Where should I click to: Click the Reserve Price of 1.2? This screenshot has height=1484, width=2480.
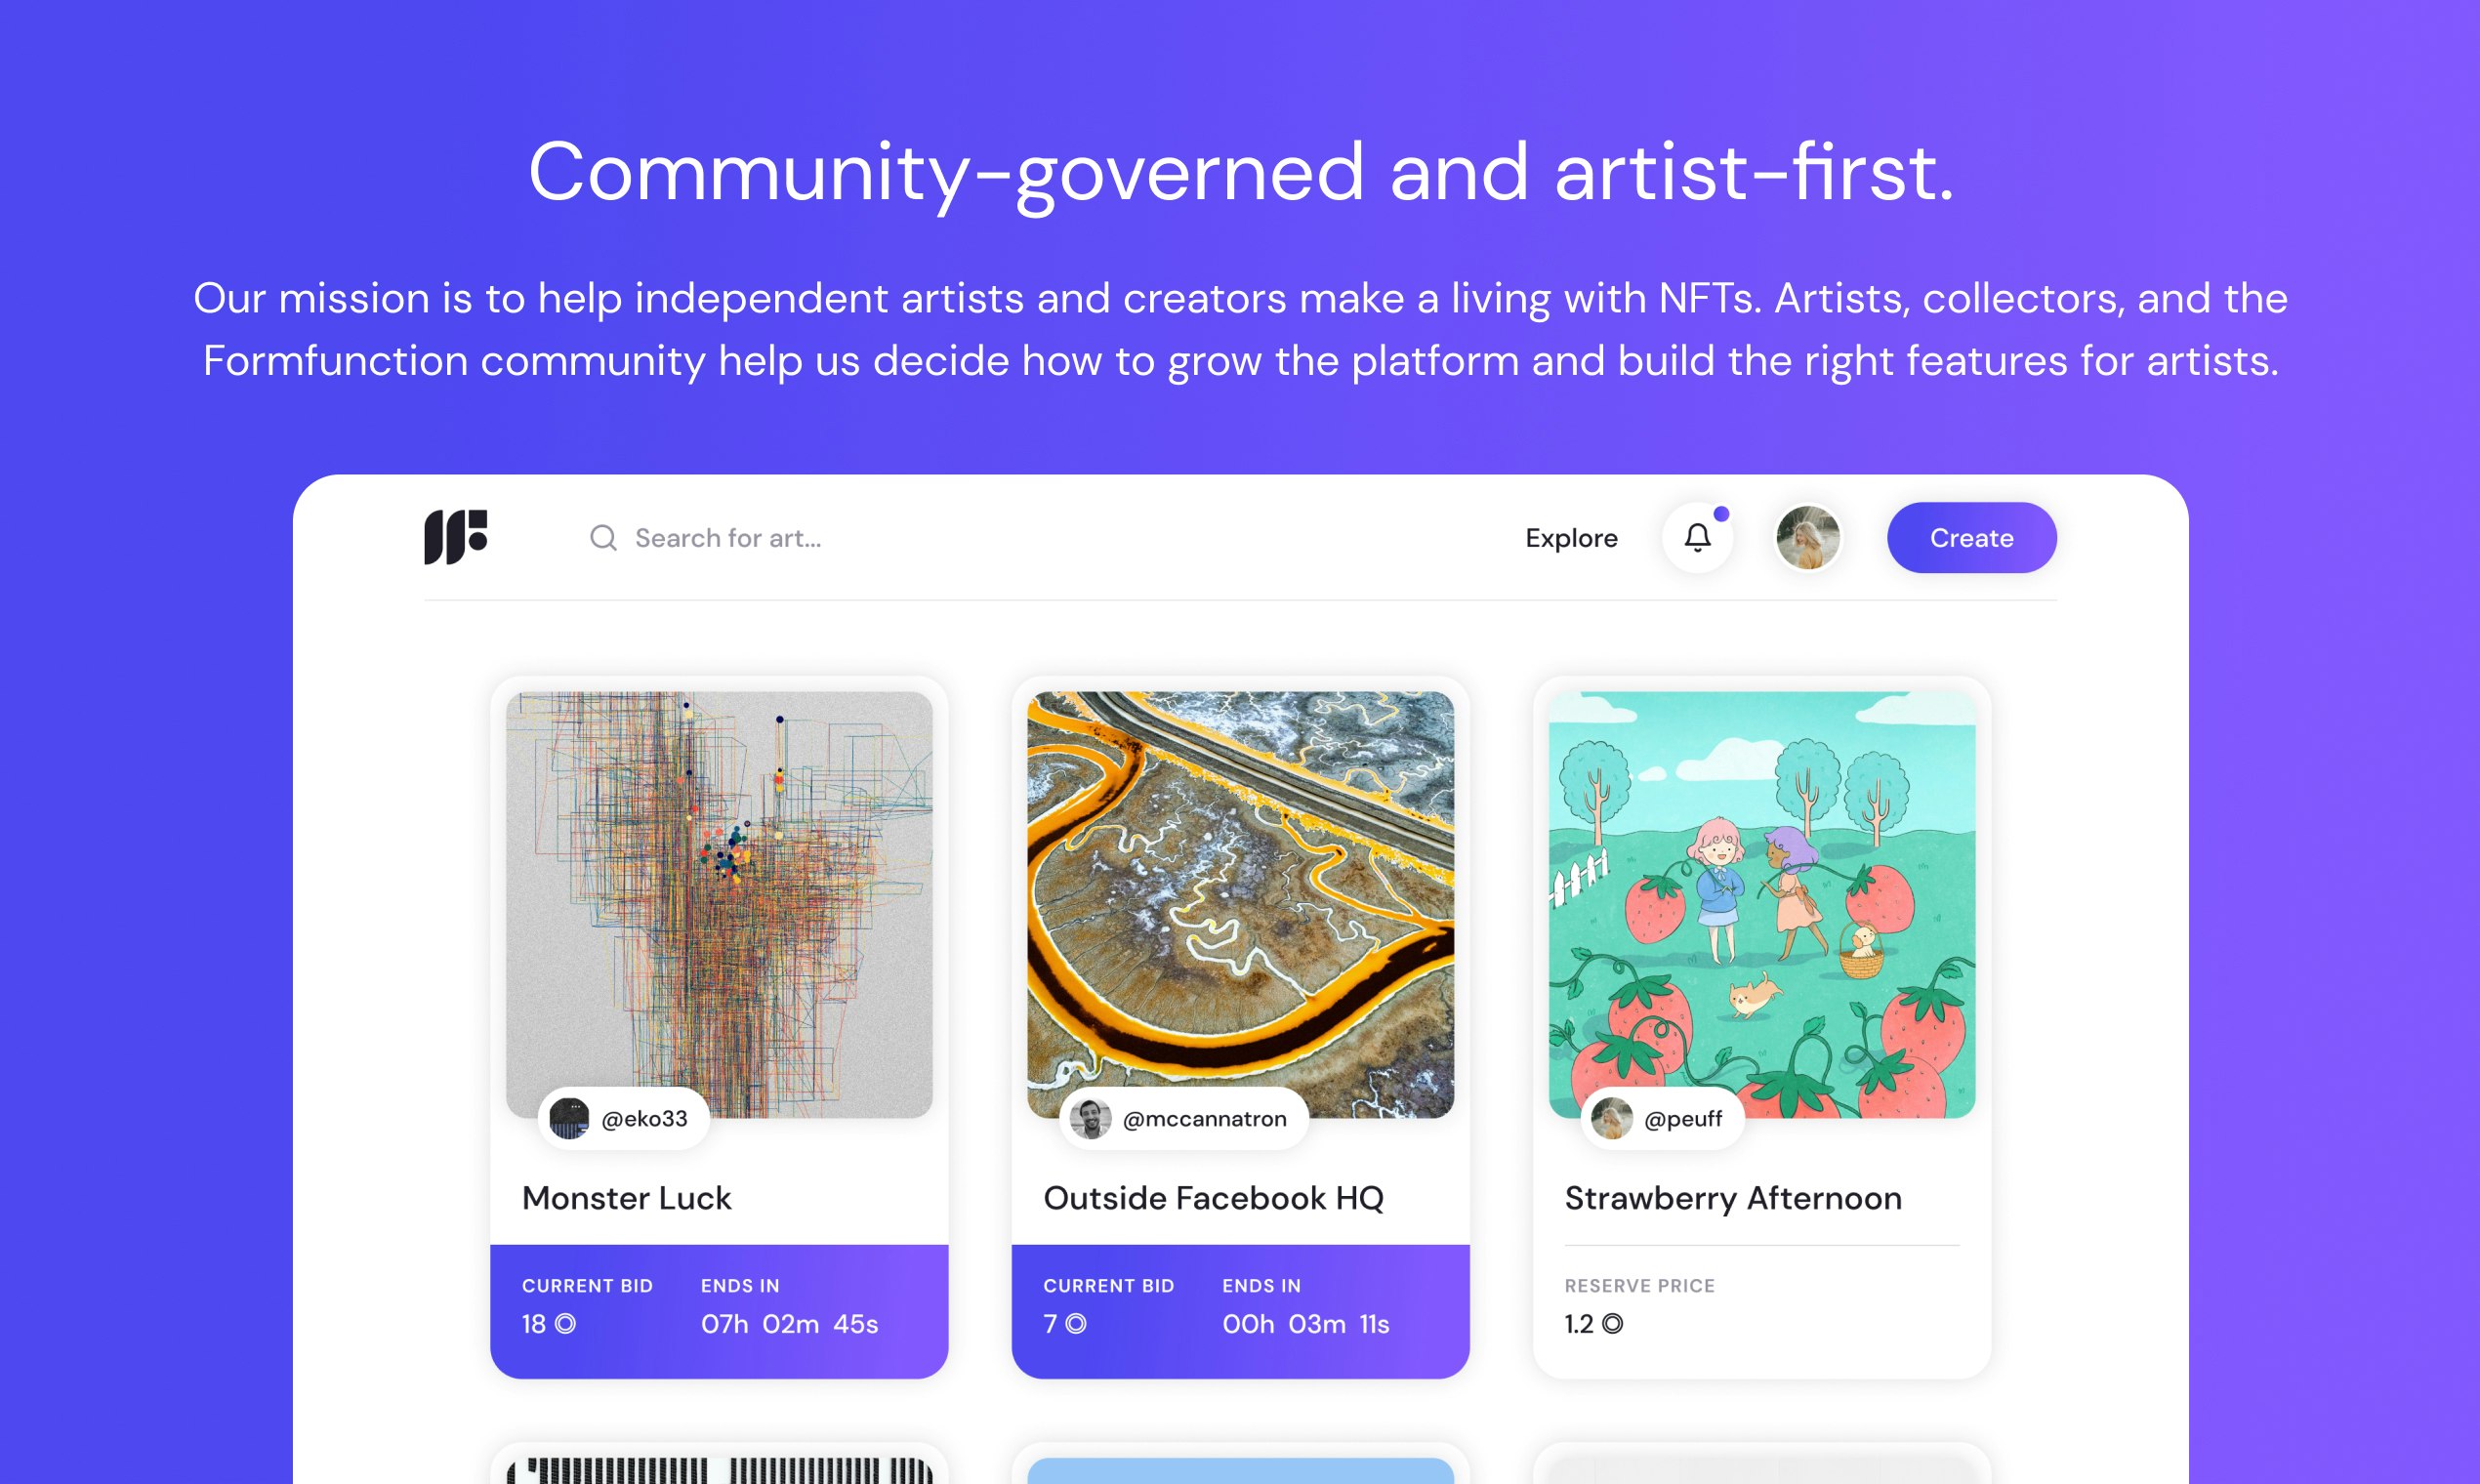pyautogui.click(x=1593, y=1323)
